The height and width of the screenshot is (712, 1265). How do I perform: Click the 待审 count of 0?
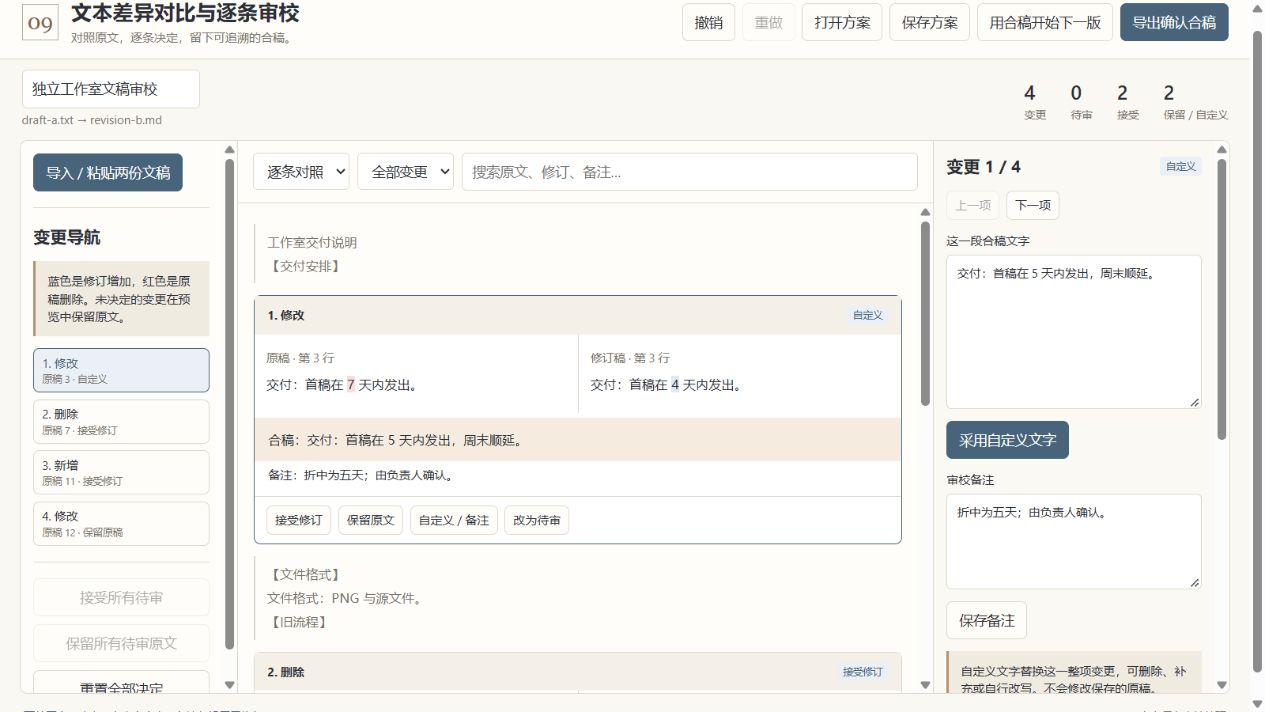click(x=1080, y=101)
